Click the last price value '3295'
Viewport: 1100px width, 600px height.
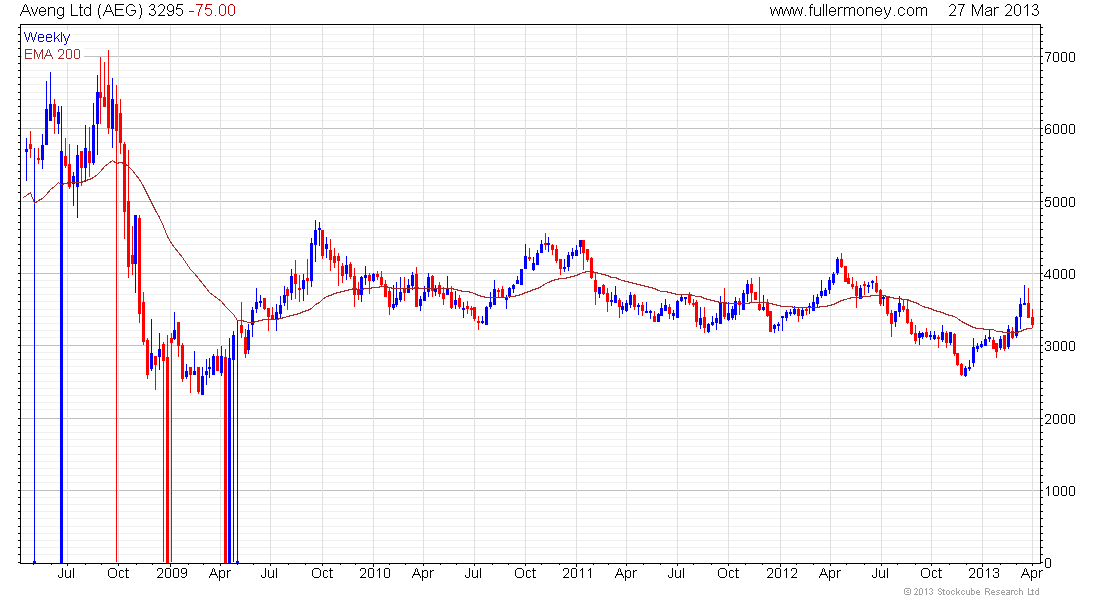pos(166,11)
